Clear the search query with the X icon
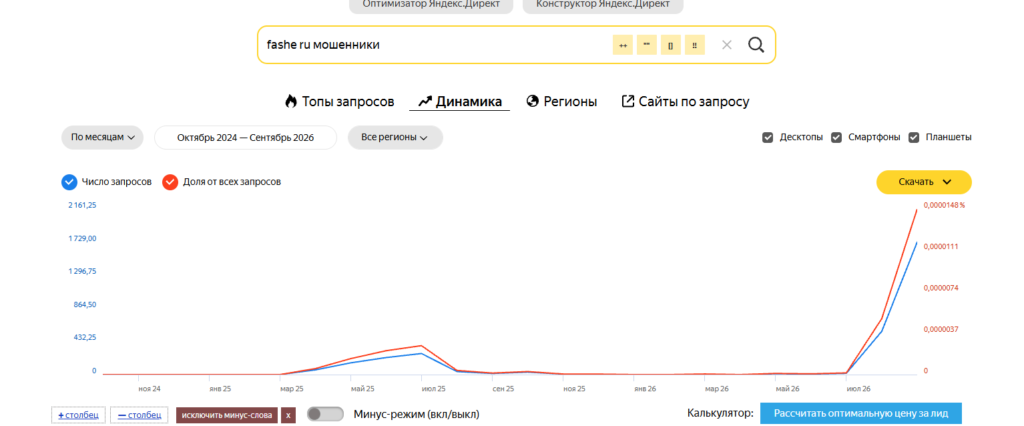The height and width of the screenshot is (426, 1024). coord(727,45)
